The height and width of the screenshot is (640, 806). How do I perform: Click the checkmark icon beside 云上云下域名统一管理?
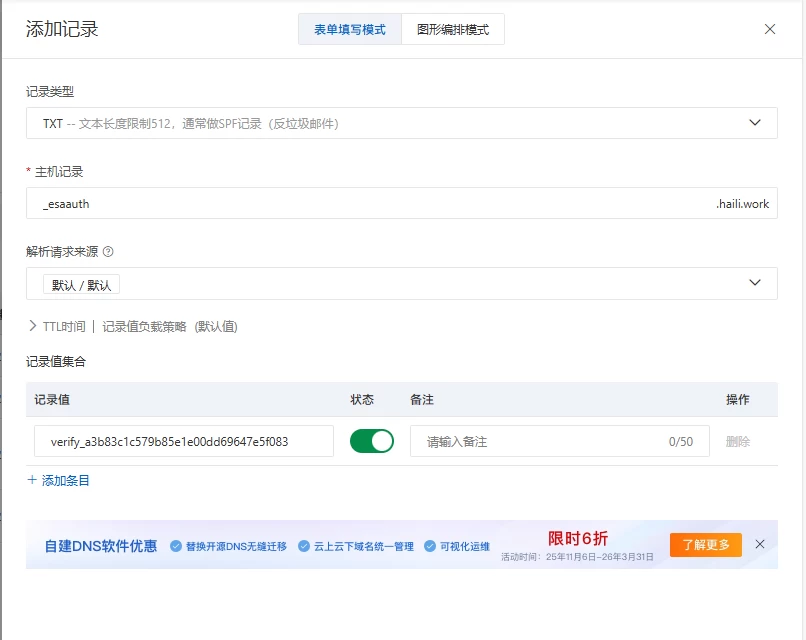(305, 547)
